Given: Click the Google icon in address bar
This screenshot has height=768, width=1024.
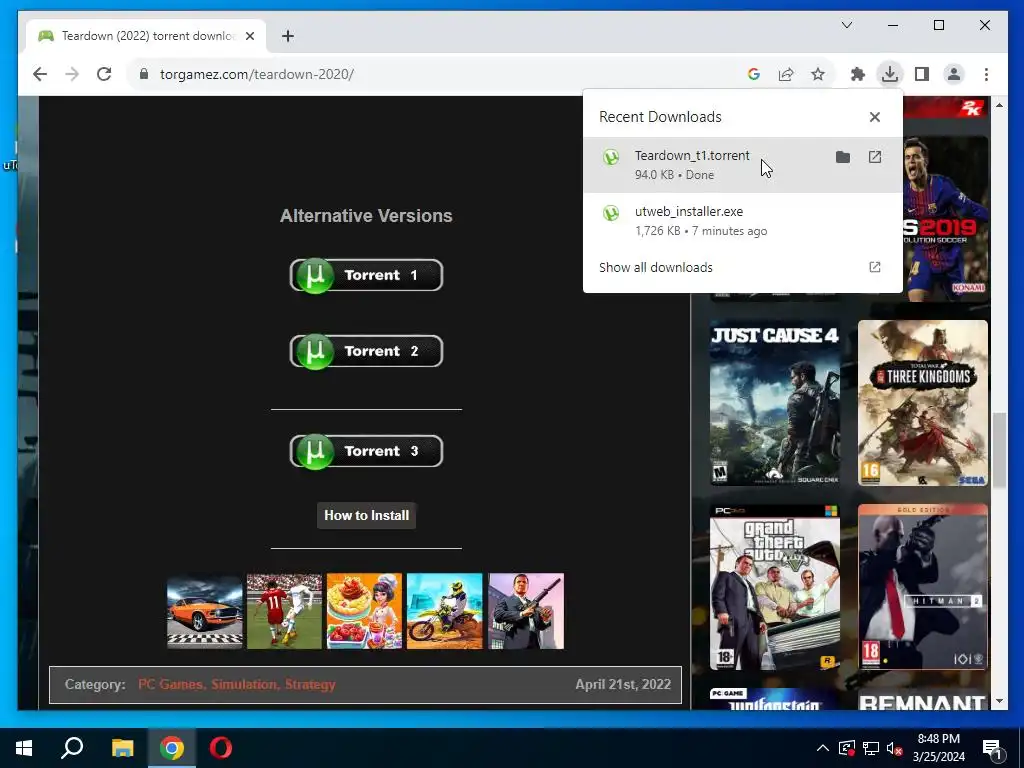Looking at the screenshot, I should click(754, 74).
